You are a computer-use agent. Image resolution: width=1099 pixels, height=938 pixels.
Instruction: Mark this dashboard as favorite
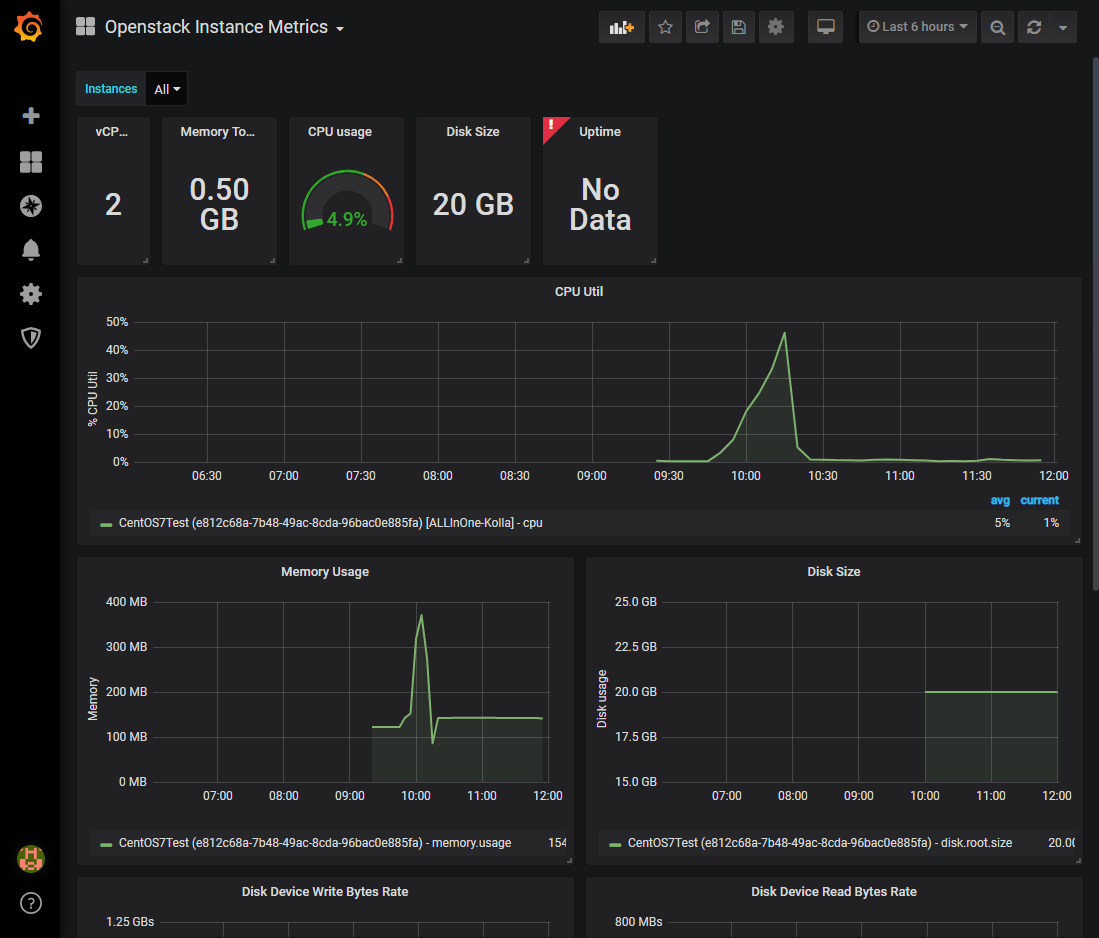tap(665, 27)
